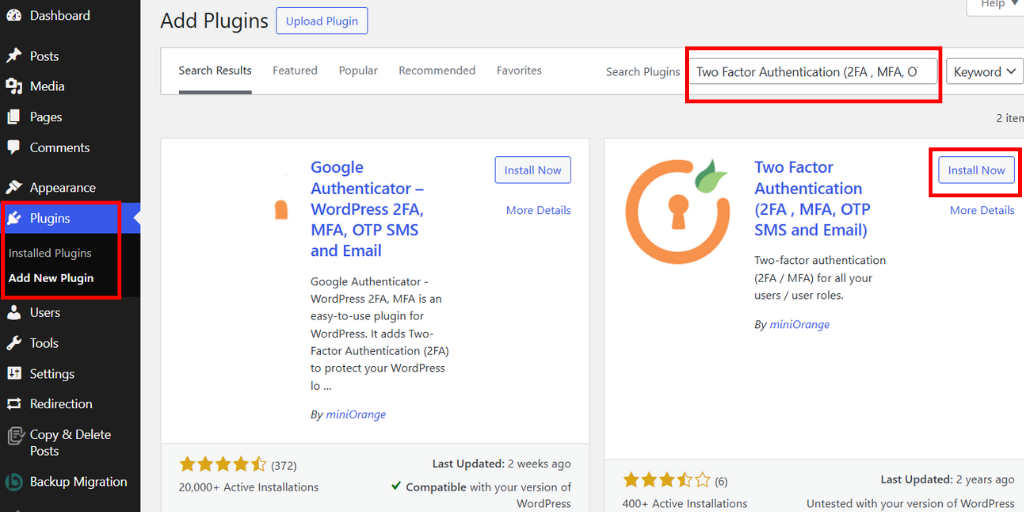This screenshot has height=512, width=1024.
Task: Switch to the Favorites tab
Action: [x=519, y=71]
